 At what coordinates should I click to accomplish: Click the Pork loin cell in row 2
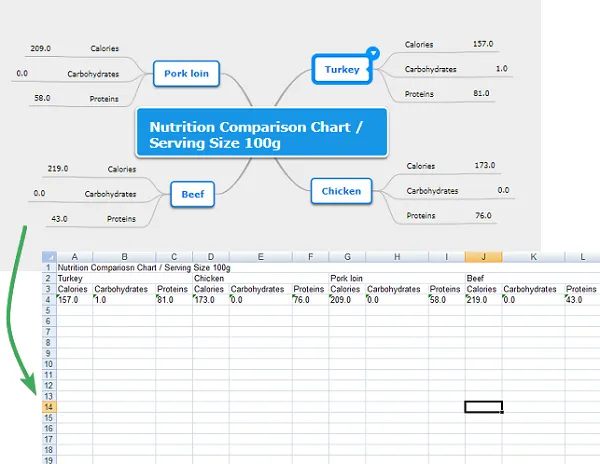(347, 279)
